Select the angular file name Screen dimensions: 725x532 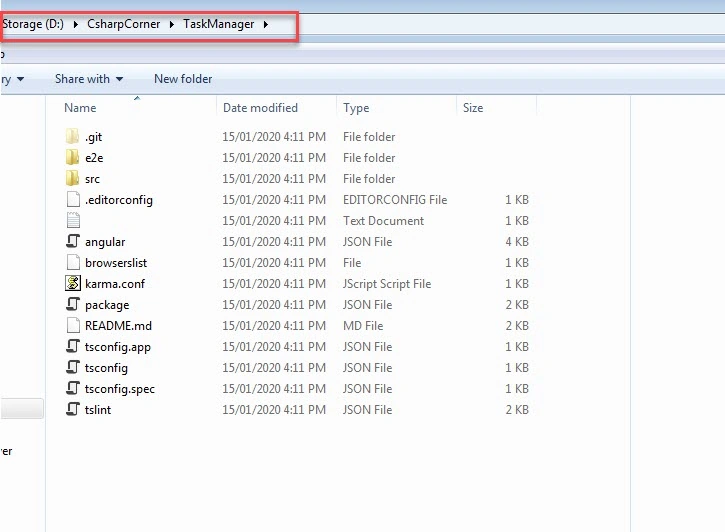coord(105,242)
